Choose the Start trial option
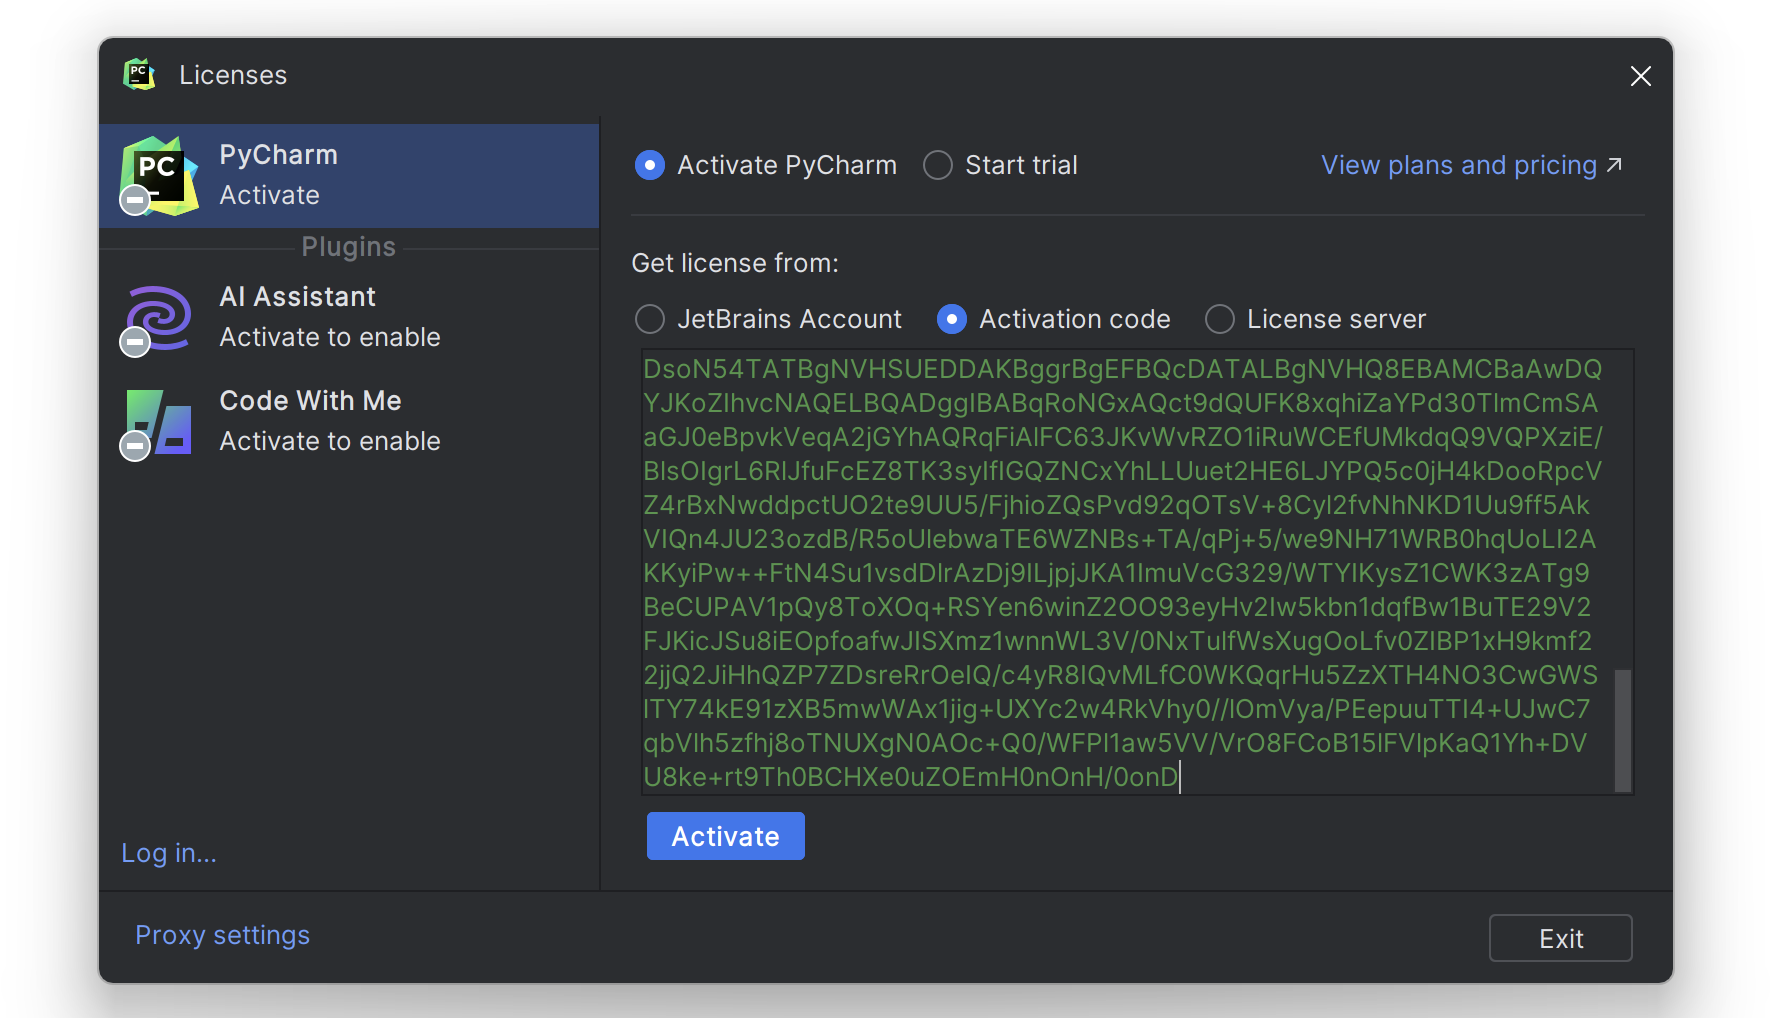Viewport: 1776px width, 1018px height. click(938, 165)
